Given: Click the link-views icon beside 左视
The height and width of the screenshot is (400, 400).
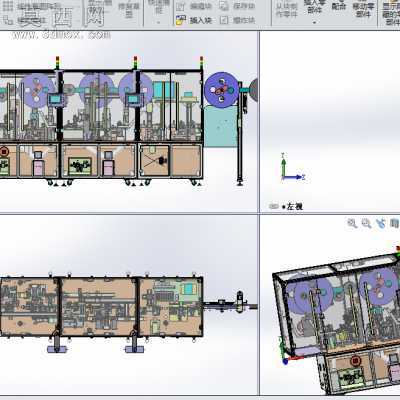Looking at the screenshot, I should pos(274,207).
